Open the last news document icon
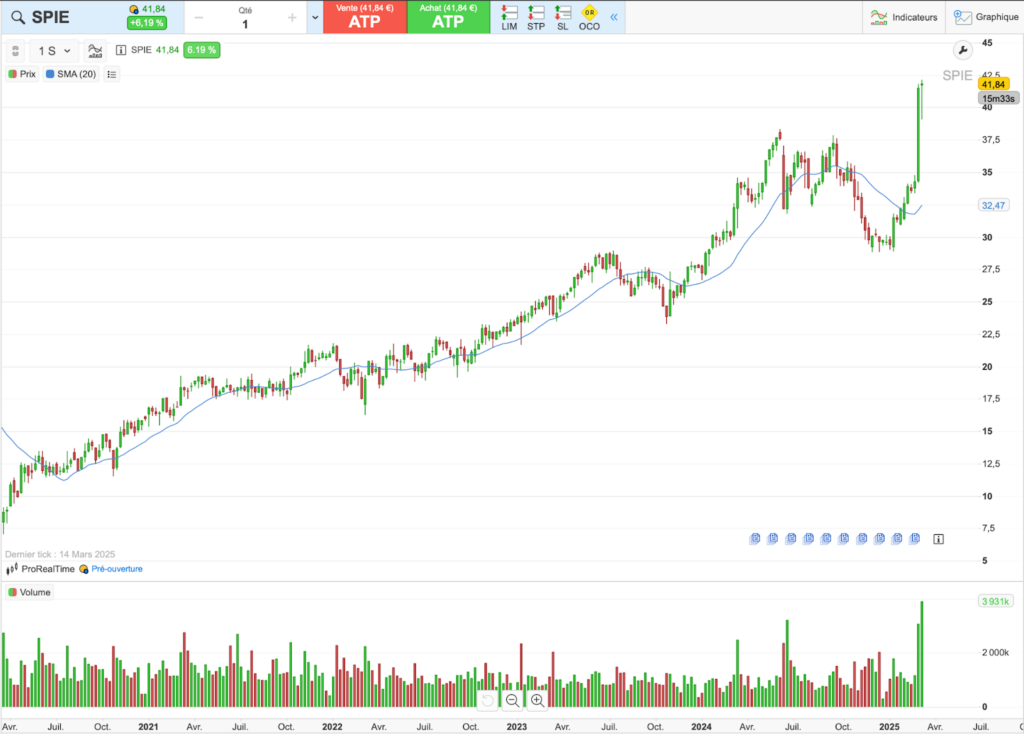The height and width of the screenshot is (734, 1024). (x=914, y=539)
